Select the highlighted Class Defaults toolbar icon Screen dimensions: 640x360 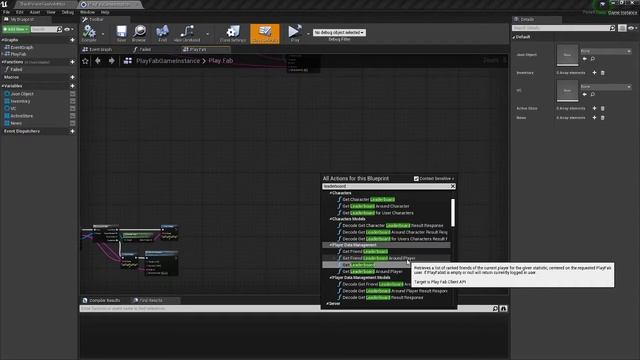(x=265, y=33)
